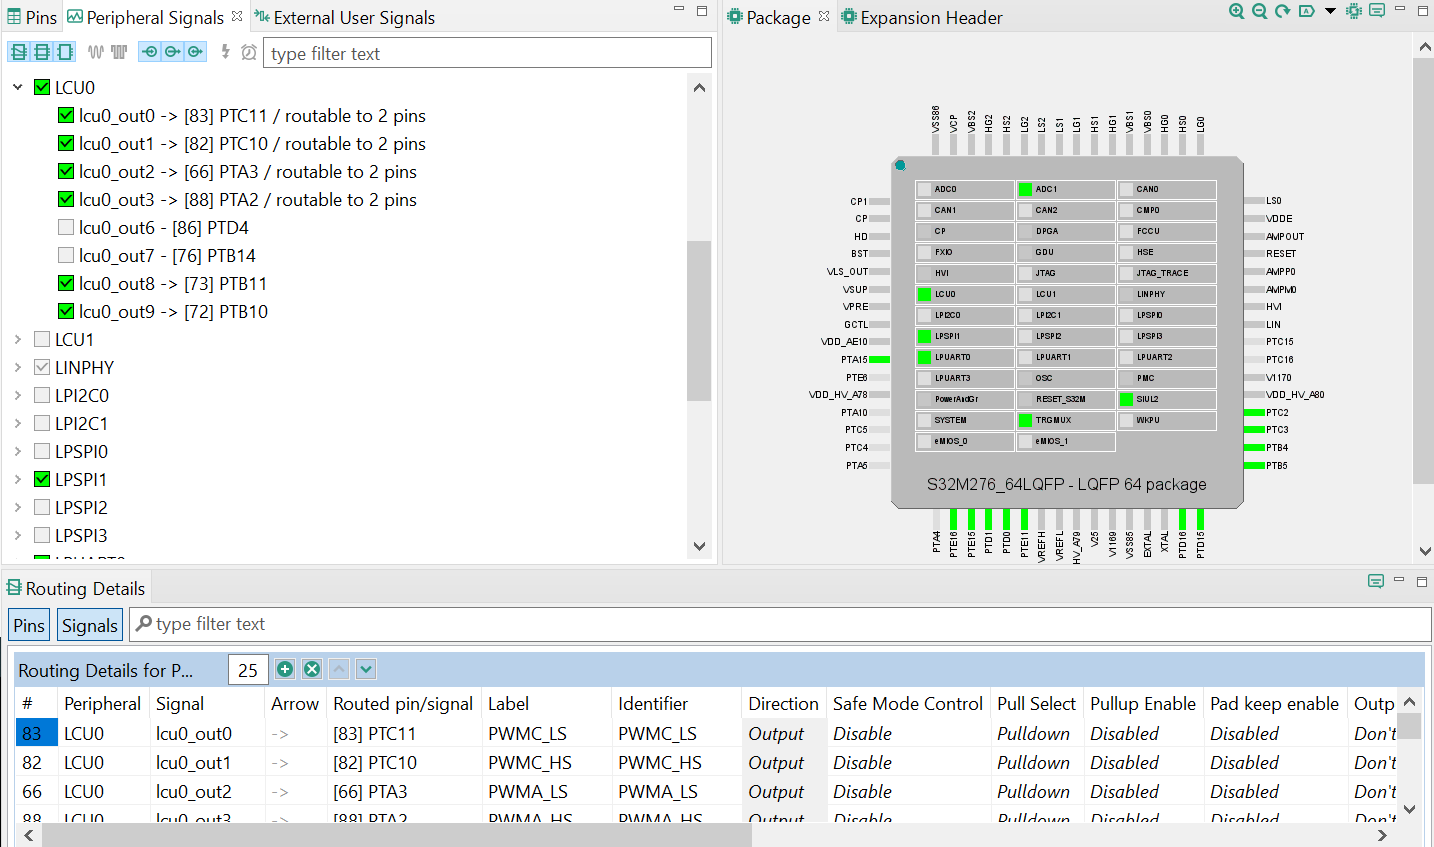Uncheck lcu0_out8 routed to PTB11
The width and height of the screenshot is (1434, 847).
[65, 283]
